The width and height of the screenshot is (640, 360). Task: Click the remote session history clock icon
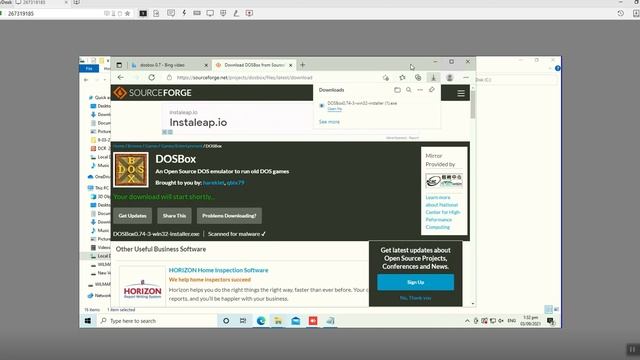tap(620, 13)
